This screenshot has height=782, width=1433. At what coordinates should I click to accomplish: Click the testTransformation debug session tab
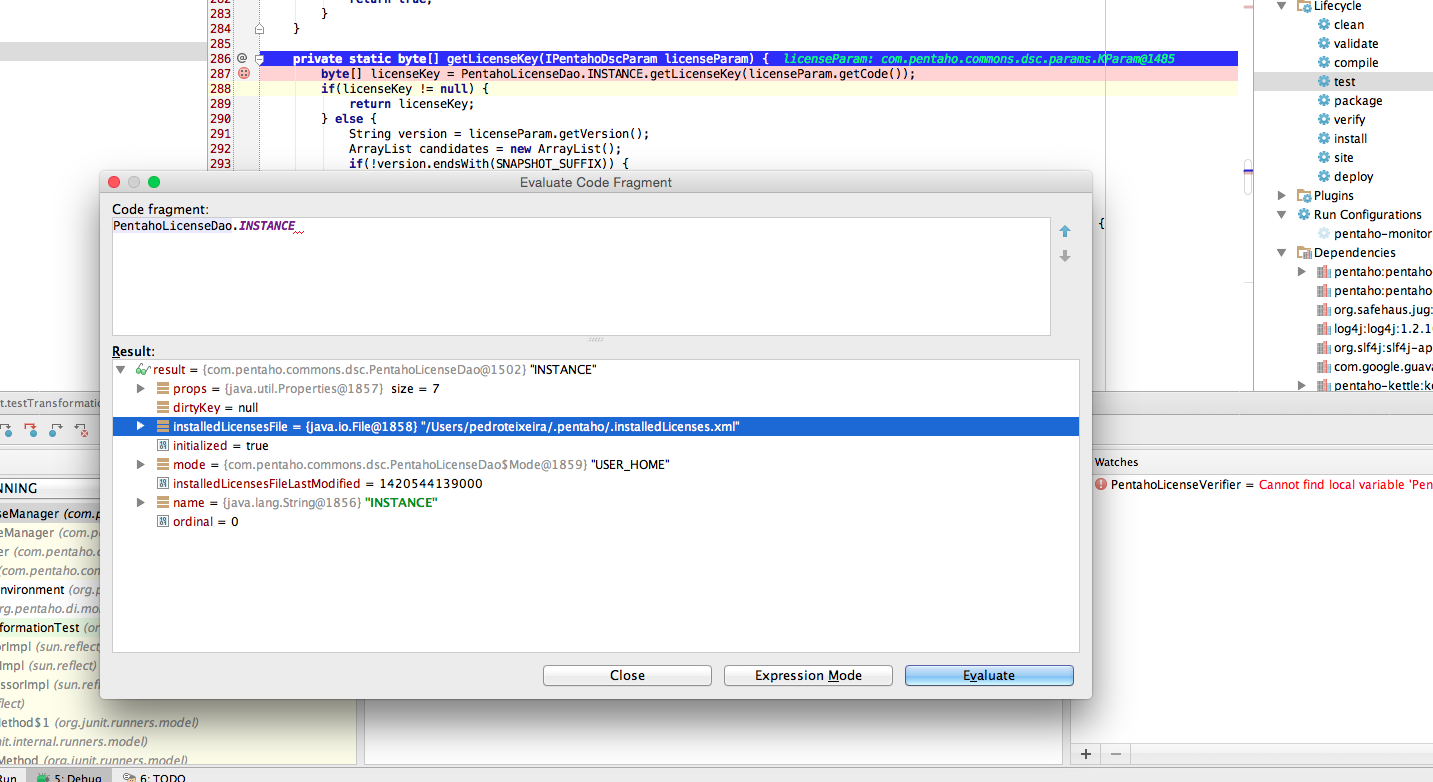point(50,403)
